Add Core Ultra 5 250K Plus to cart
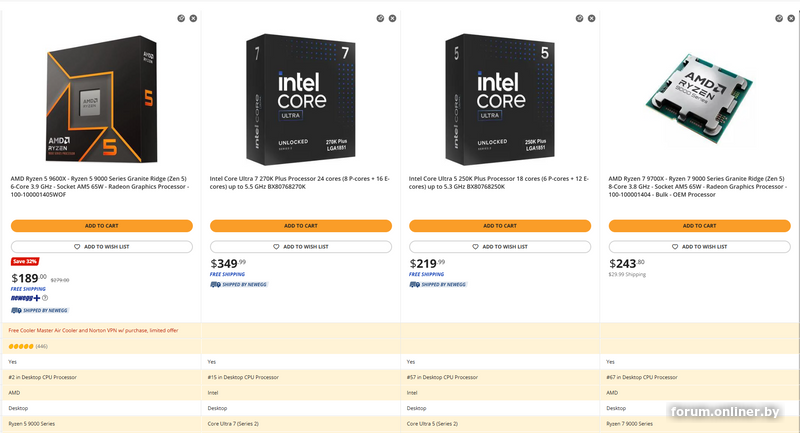Viewport: 800px width, 433px height. pos(500,226)
